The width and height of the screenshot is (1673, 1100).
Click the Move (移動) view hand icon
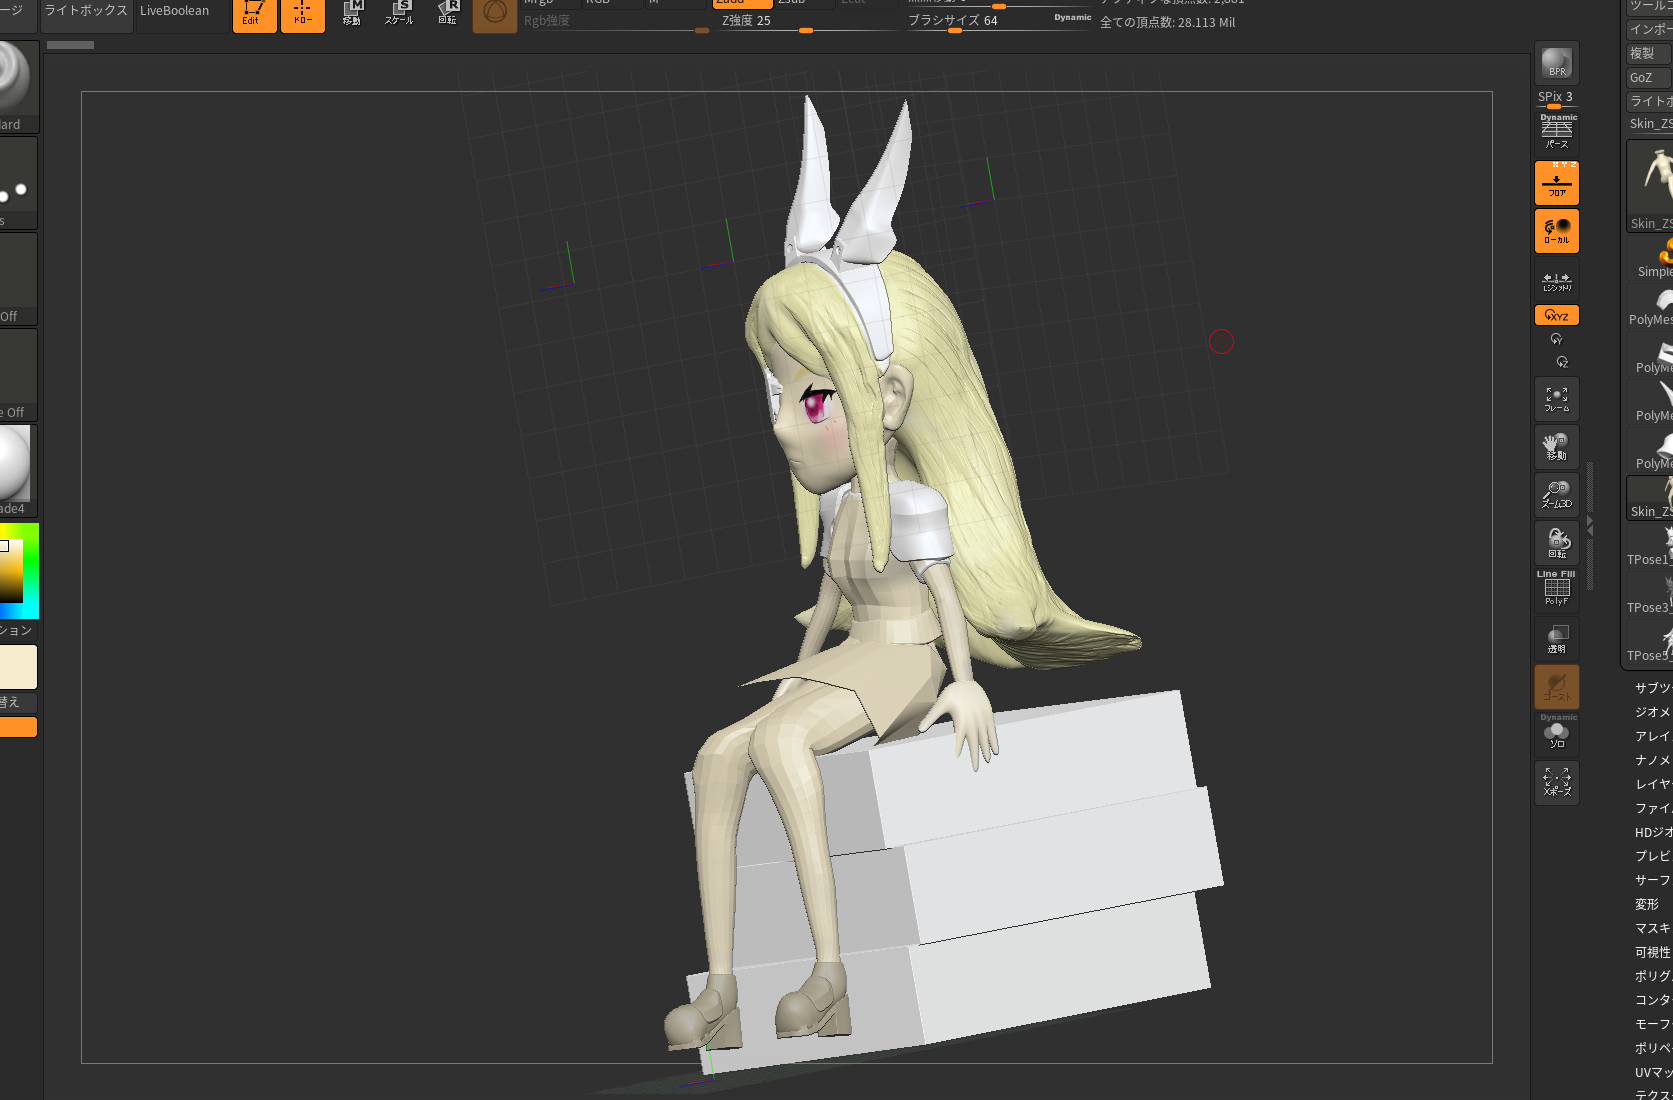pyautogui.click(x=1556, y=447)
